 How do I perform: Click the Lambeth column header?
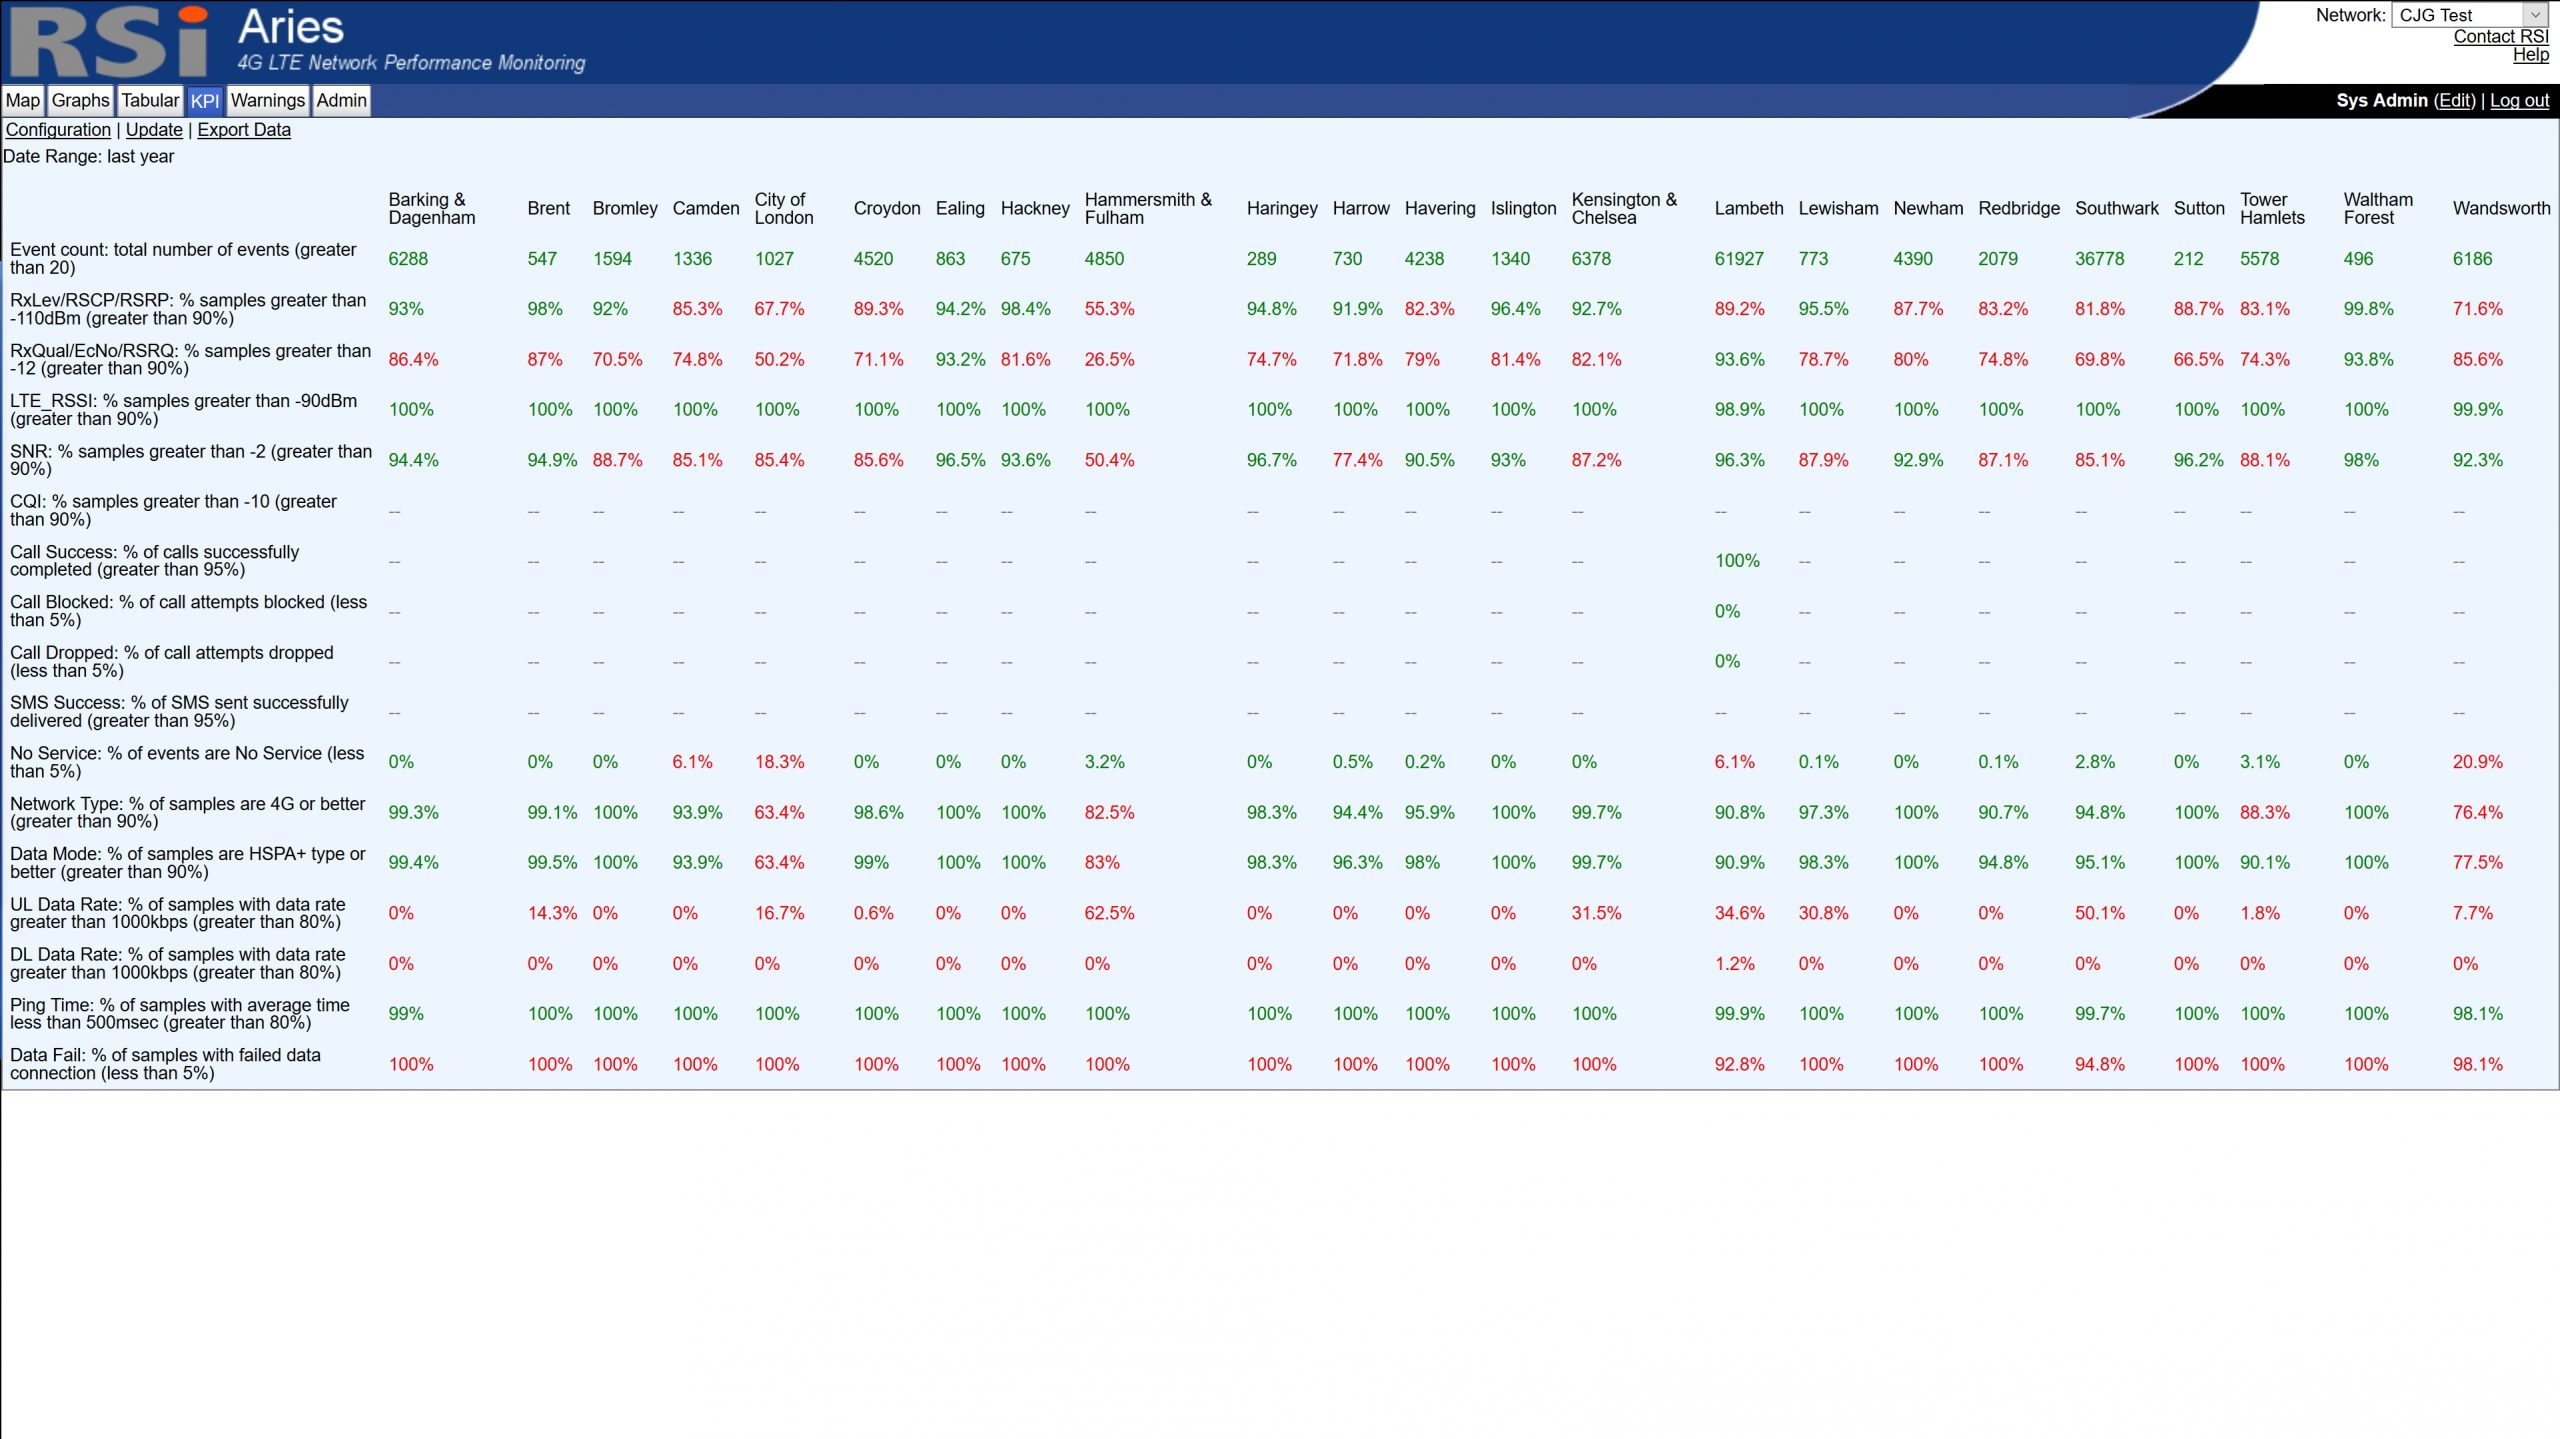(x=1748, y=208)
